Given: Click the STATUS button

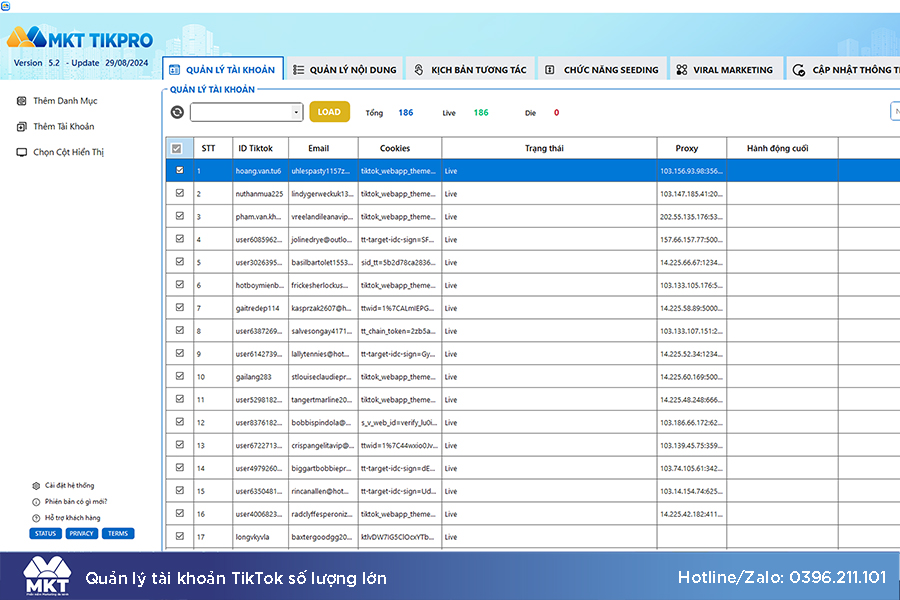Looking at the screenshot, I should point(45,533).
